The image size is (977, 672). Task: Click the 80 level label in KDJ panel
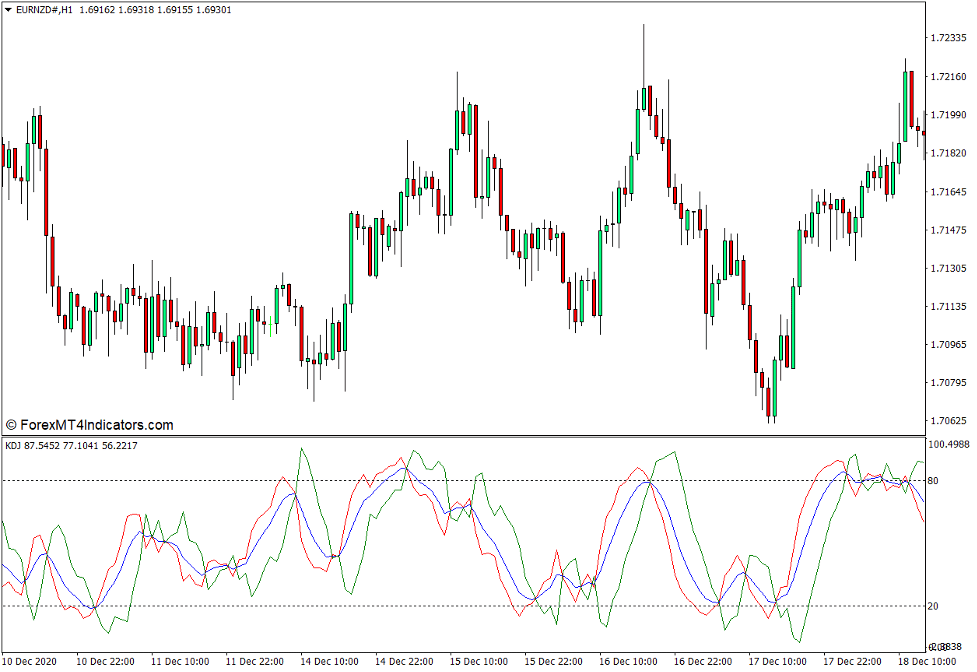tap(934, 481)
